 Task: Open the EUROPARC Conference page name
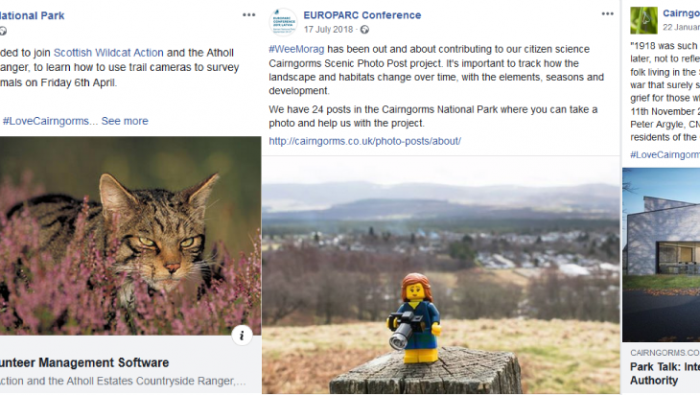pos(362,15)
